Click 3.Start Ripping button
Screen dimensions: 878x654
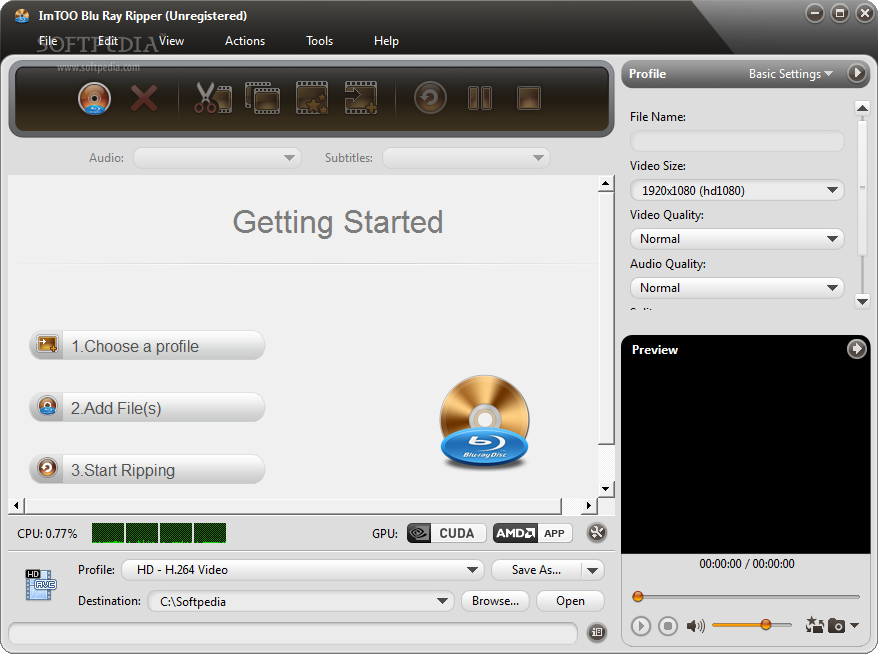pos(147,469)
